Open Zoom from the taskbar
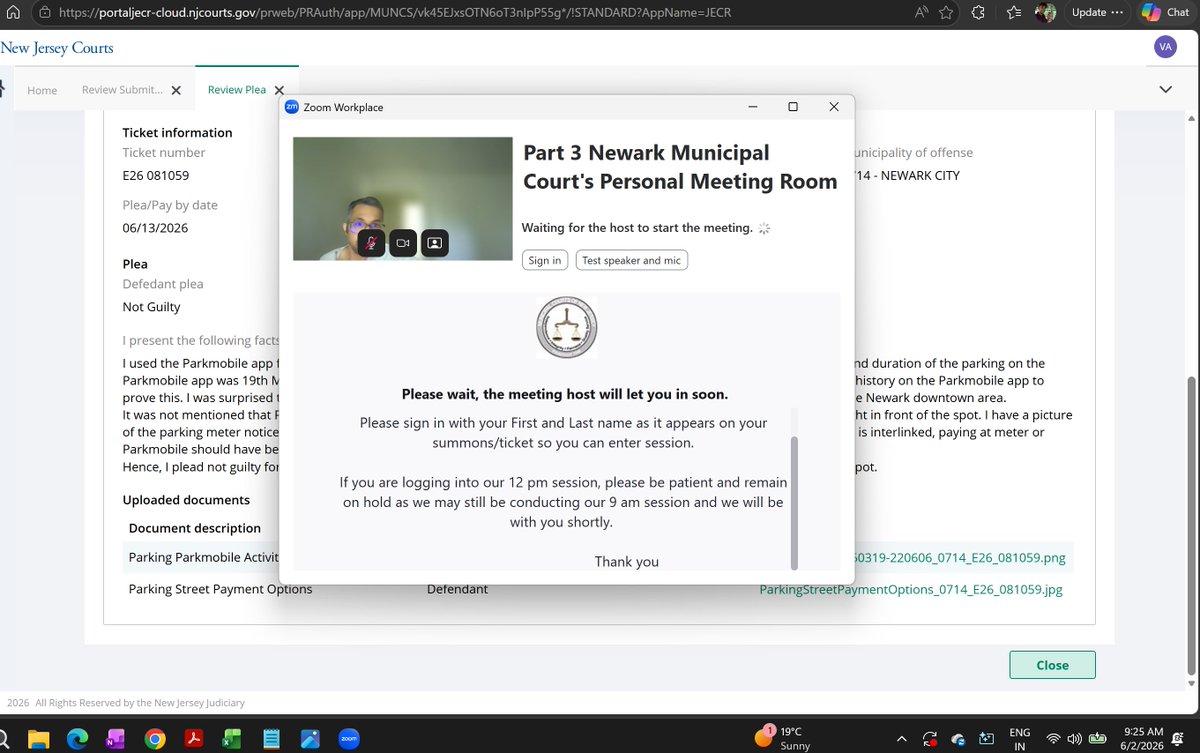Image resolution: width=1200 pixels, height=753 pixels. click(x=349, y=740)
